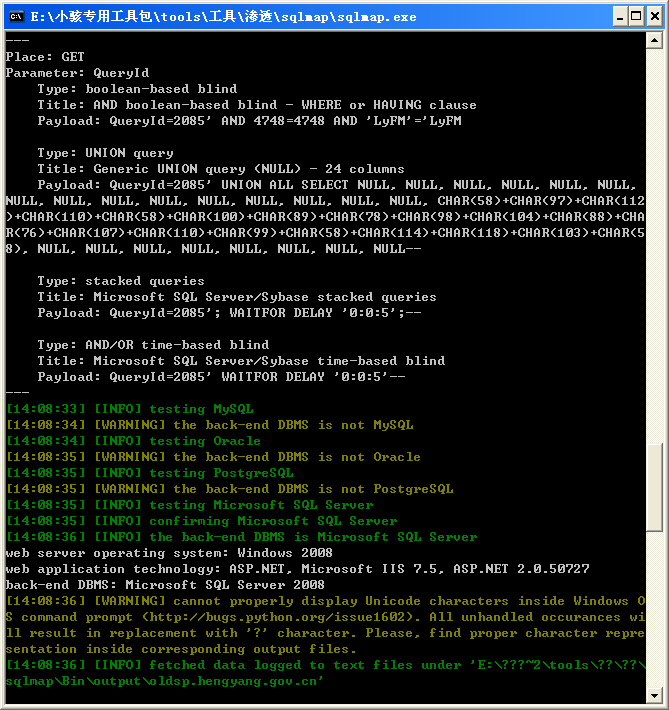Click 'Type: UNION query' text

pos(106,153)
